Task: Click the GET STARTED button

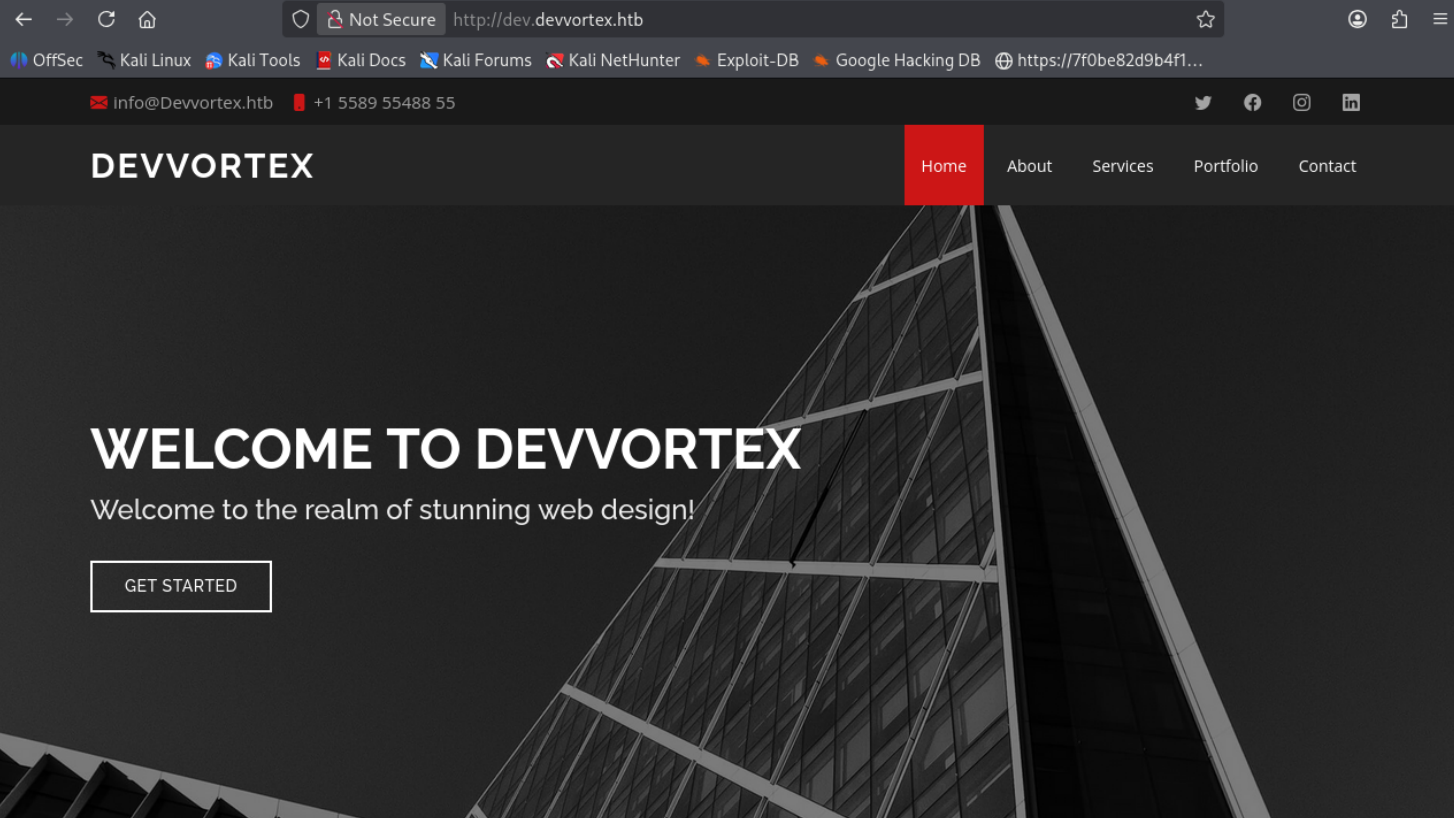Action: click(x=181, y=586)
